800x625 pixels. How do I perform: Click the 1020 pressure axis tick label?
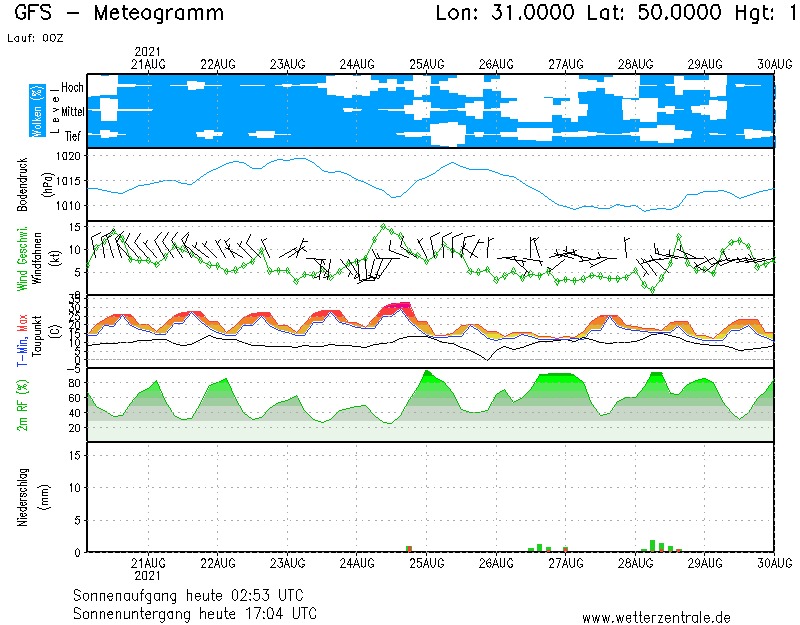click(x=68, y=157)
